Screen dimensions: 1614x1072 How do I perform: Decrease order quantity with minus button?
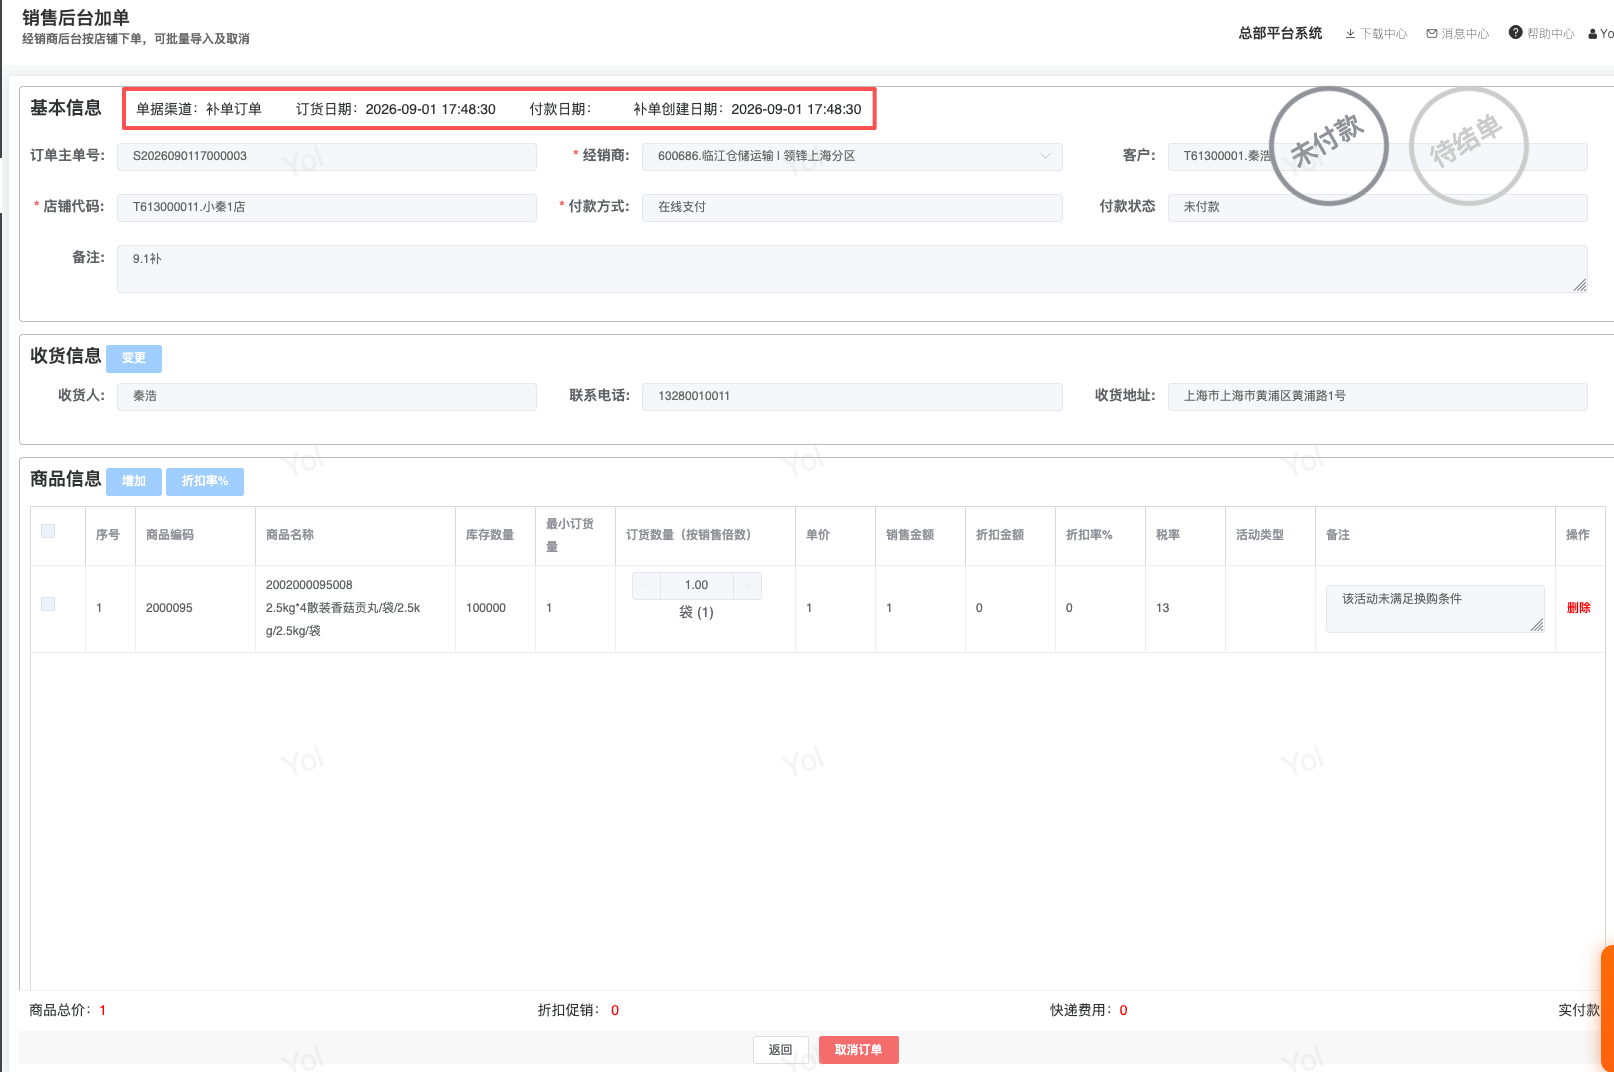(x=646, y=585)
